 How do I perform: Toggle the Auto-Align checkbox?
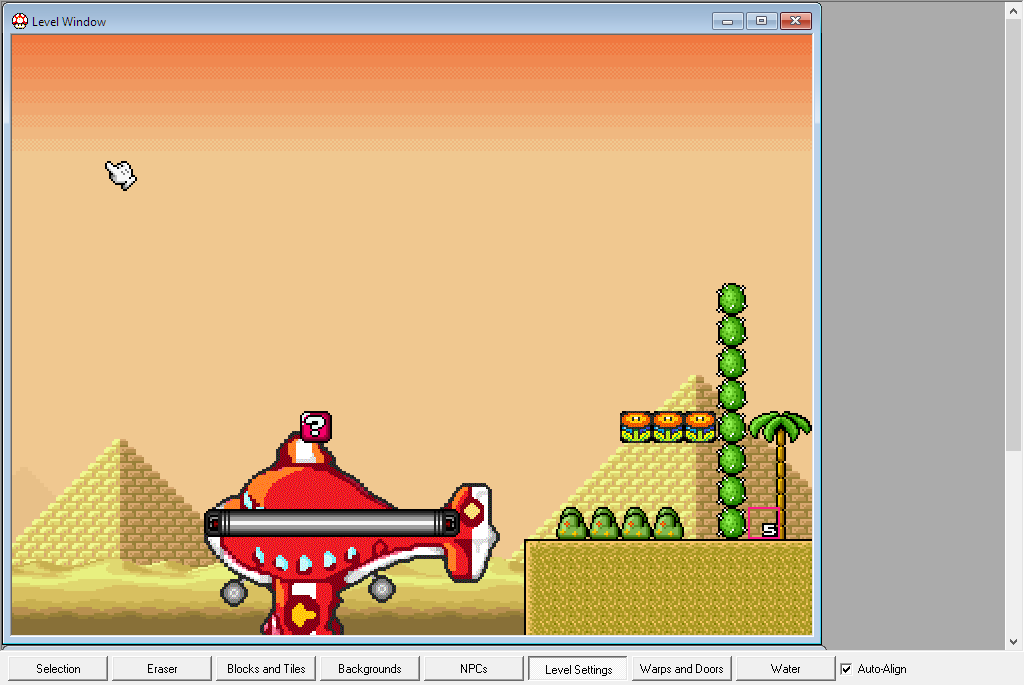[x=846, y=669]
